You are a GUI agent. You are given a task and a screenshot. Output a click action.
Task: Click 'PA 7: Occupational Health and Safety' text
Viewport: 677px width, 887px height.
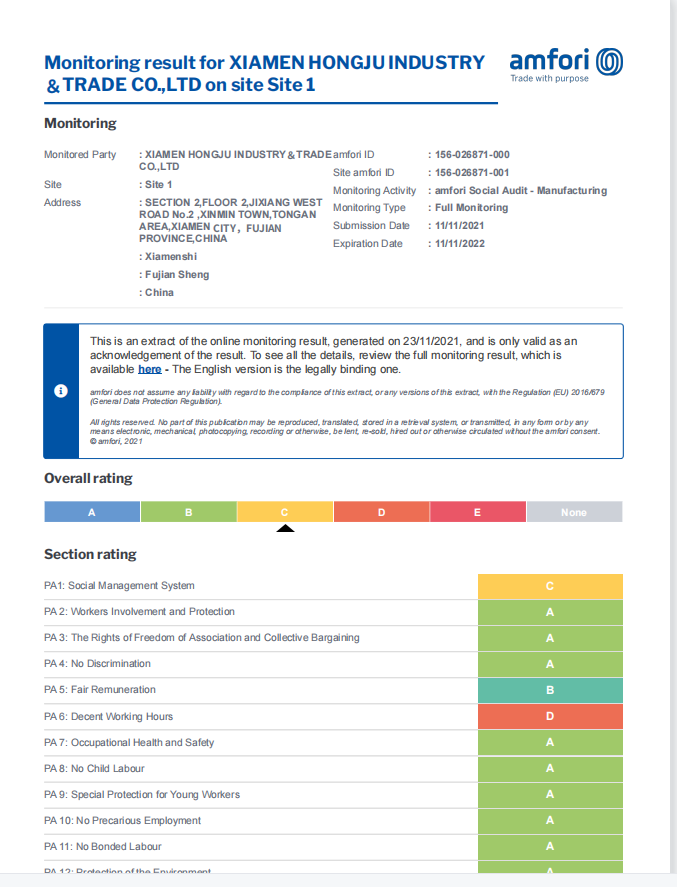(129, 743)
